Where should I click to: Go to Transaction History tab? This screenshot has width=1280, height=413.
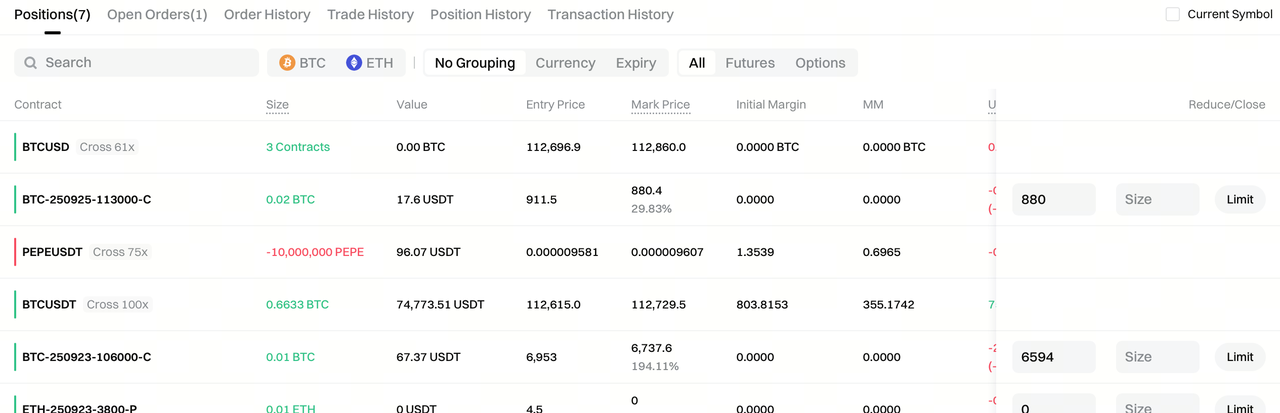point(610,15)
